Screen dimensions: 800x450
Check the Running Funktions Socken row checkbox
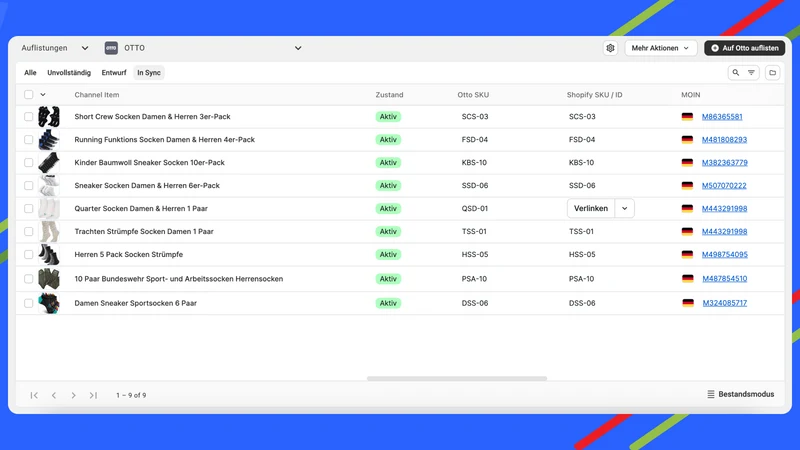pos(29,140)
